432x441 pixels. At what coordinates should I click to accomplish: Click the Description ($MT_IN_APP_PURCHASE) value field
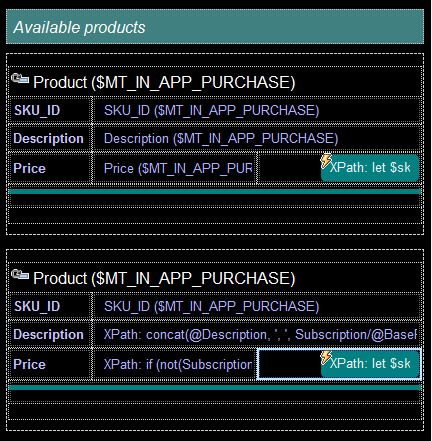pos(256,138)
